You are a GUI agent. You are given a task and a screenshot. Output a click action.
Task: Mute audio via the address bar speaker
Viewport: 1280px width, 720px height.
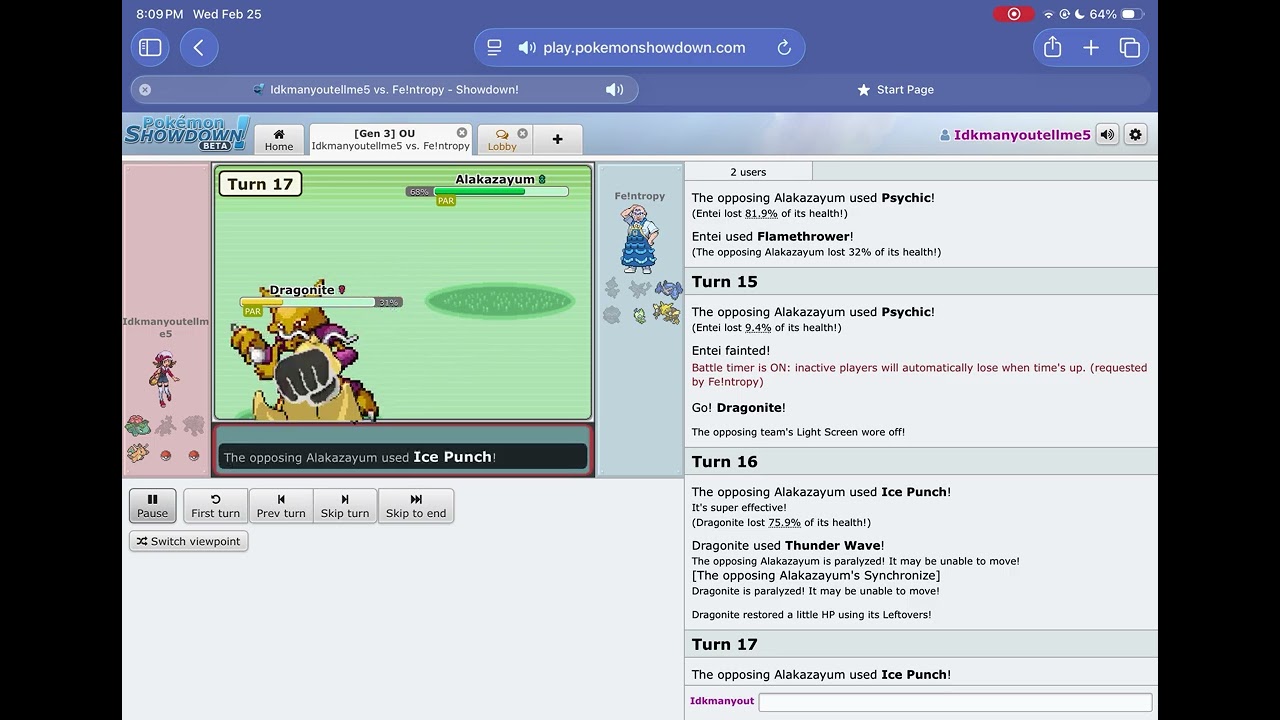click(527, 47)
